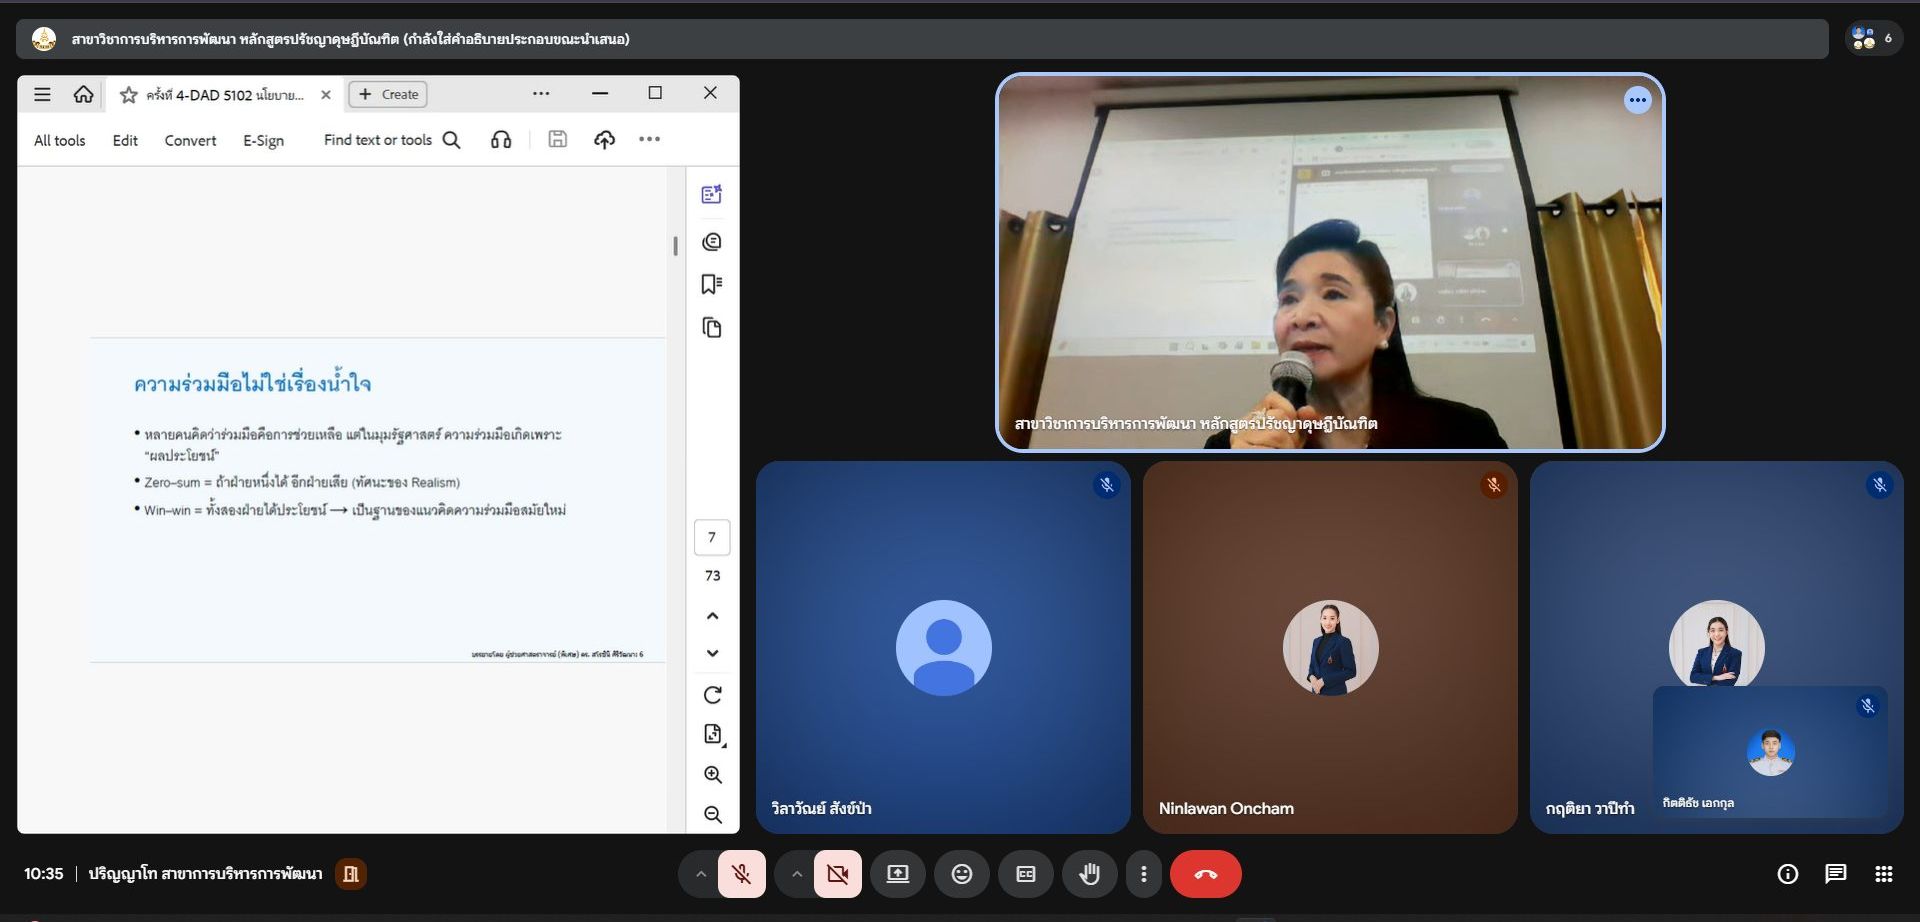Zoom out of the PDF document

coord(712,815)
